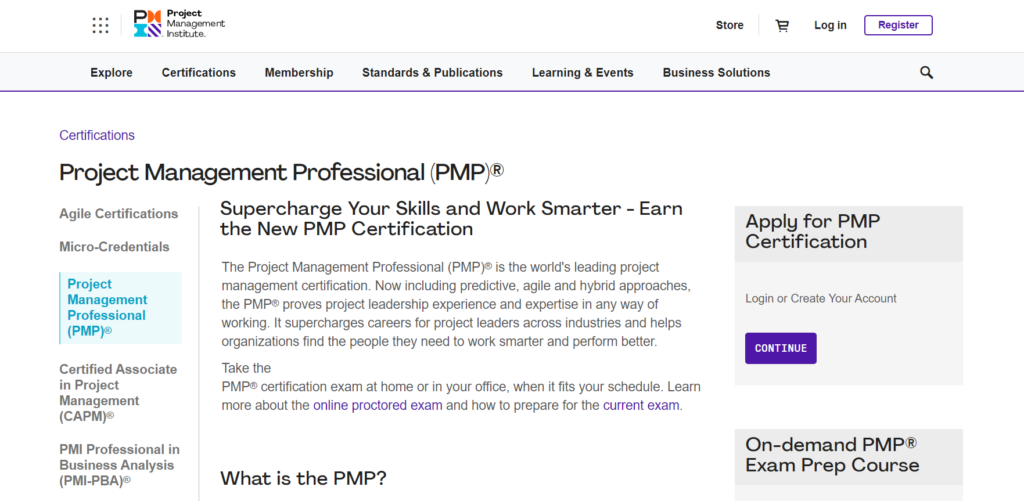Follow the online proctored exam link

(x=378, y=405)
